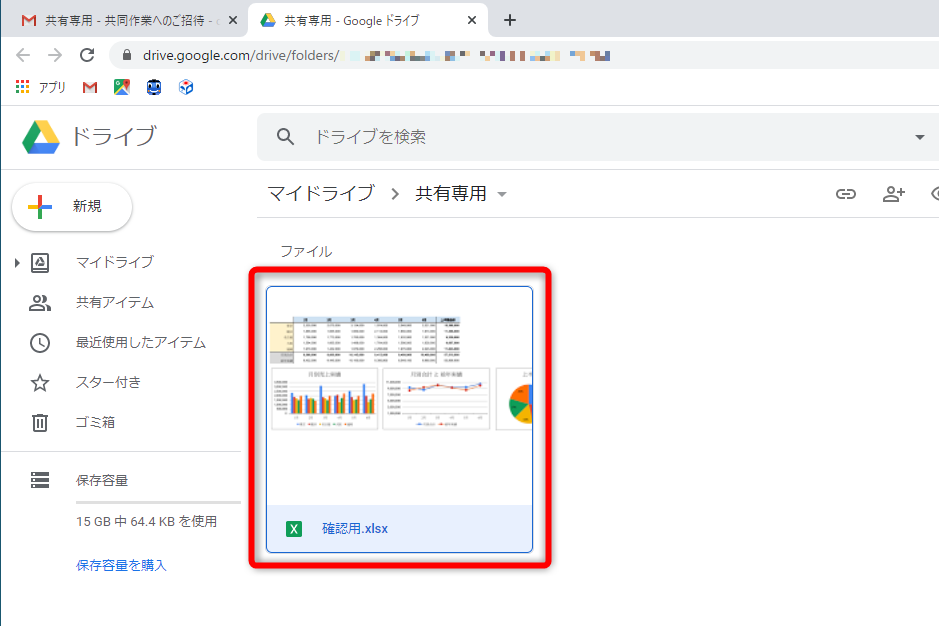Click the search magnifier icon
This screenshot has height=626, width=939.
pyautogui.click(x=286, y=135)
